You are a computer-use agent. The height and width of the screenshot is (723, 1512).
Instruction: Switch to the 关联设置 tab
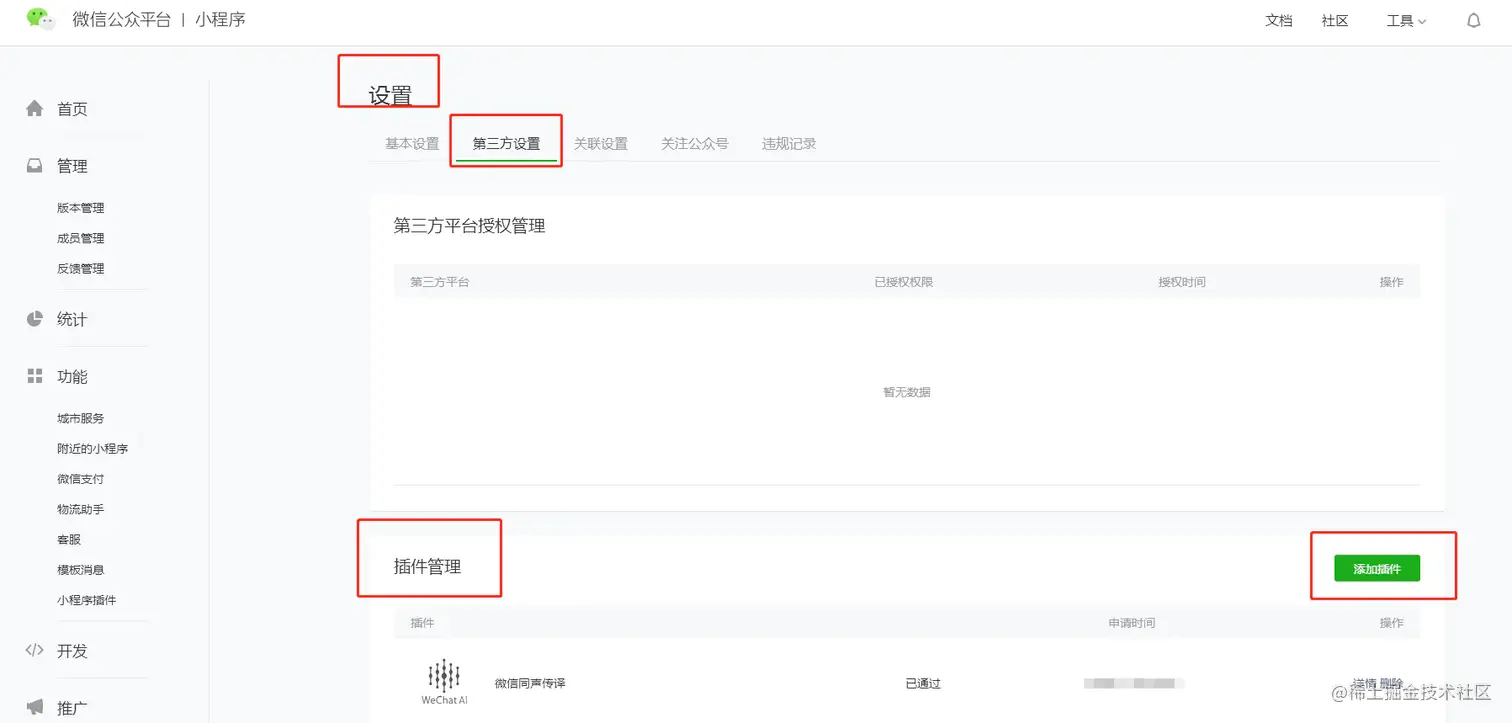tap(601, 143)
